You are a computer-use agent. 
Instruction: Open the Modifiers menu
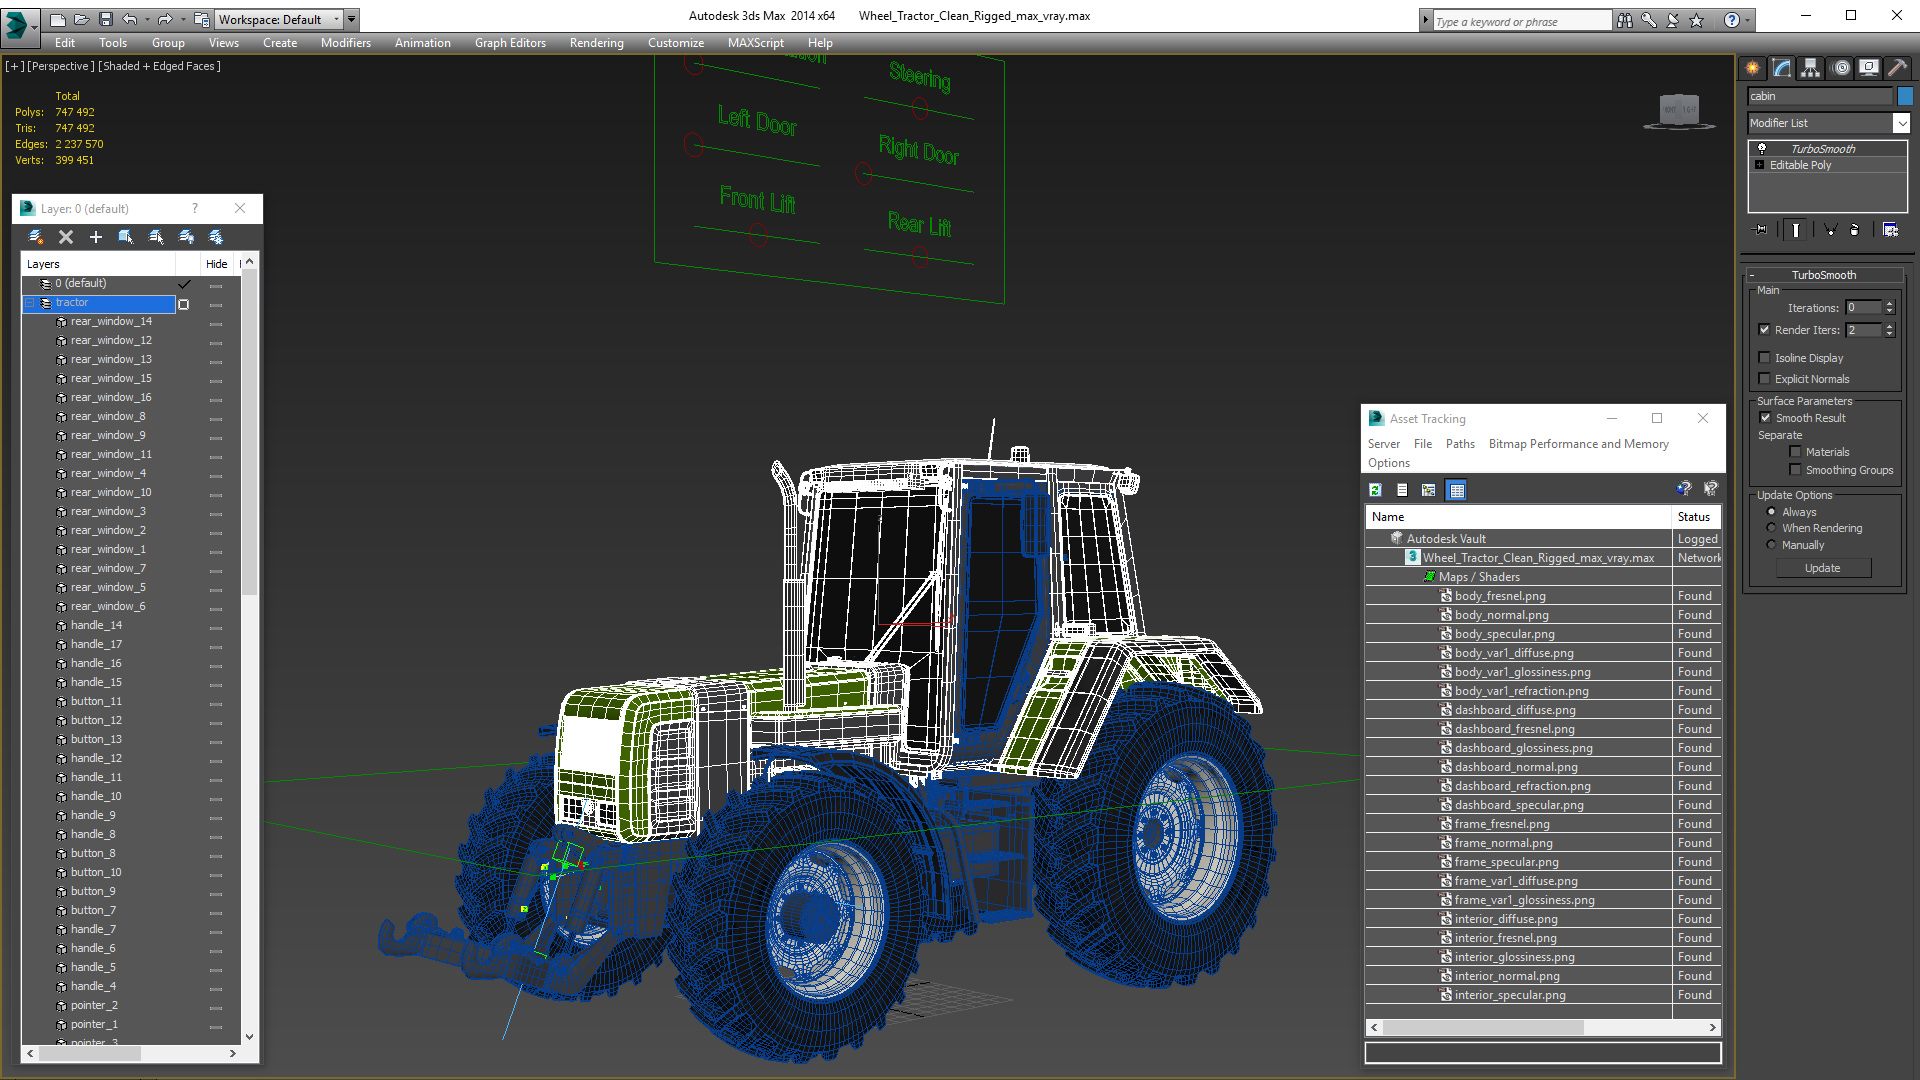click(346, 43)
